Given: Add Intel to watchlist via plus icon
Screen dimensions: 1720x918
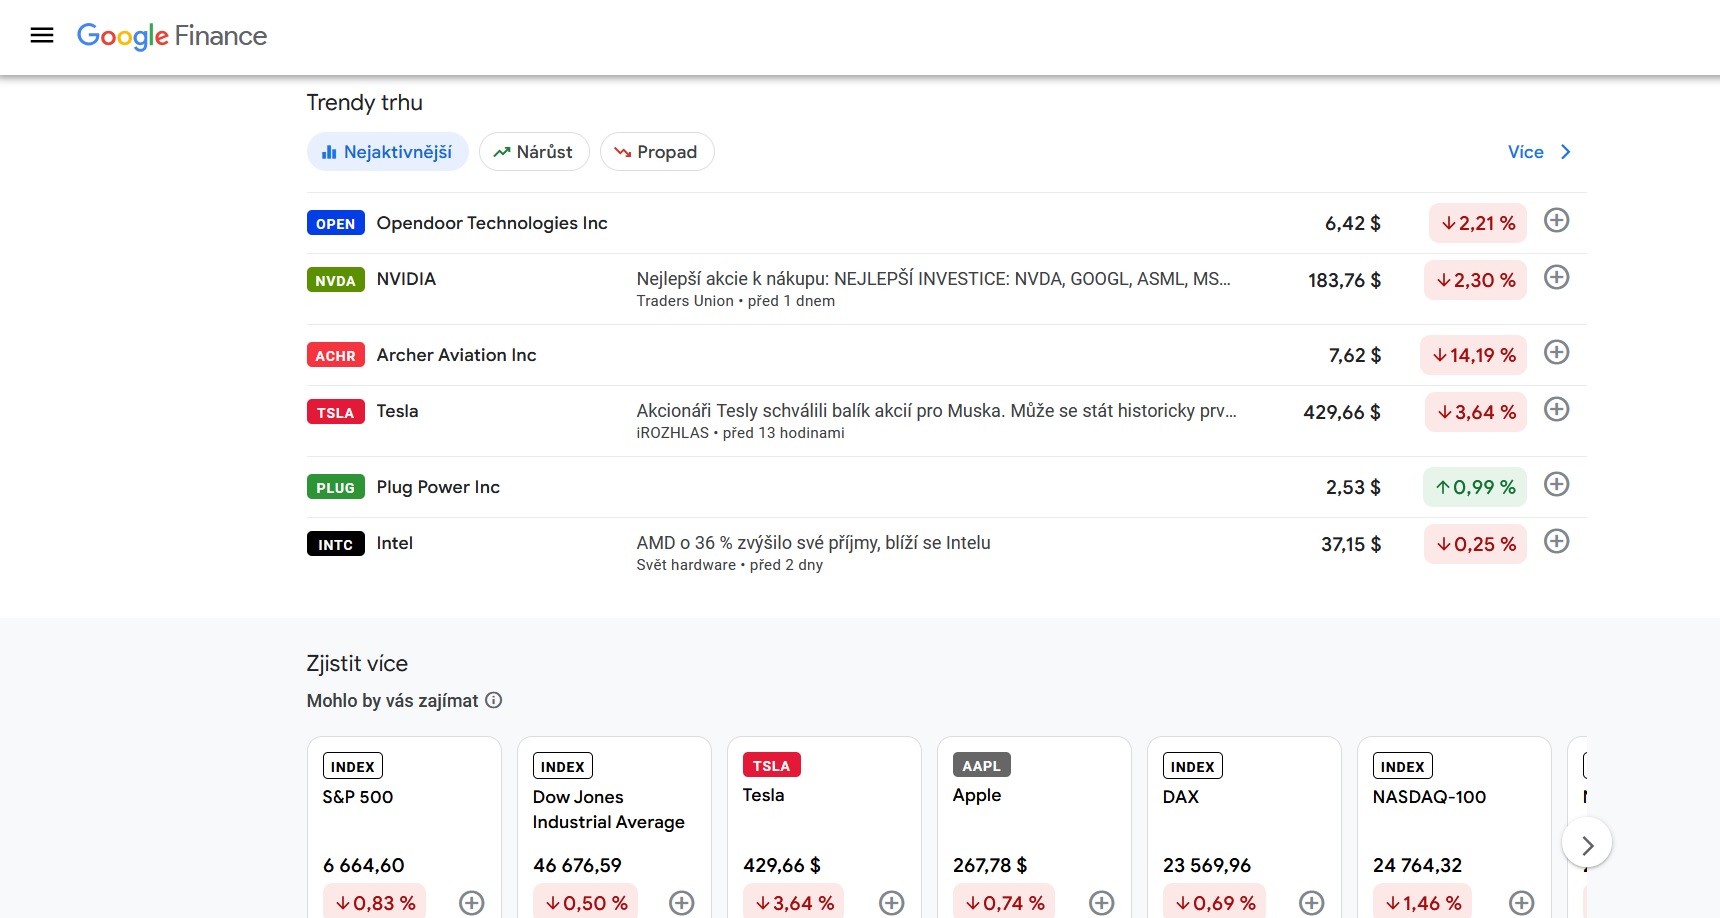Looking at the screenshot, I should 1556,542.
